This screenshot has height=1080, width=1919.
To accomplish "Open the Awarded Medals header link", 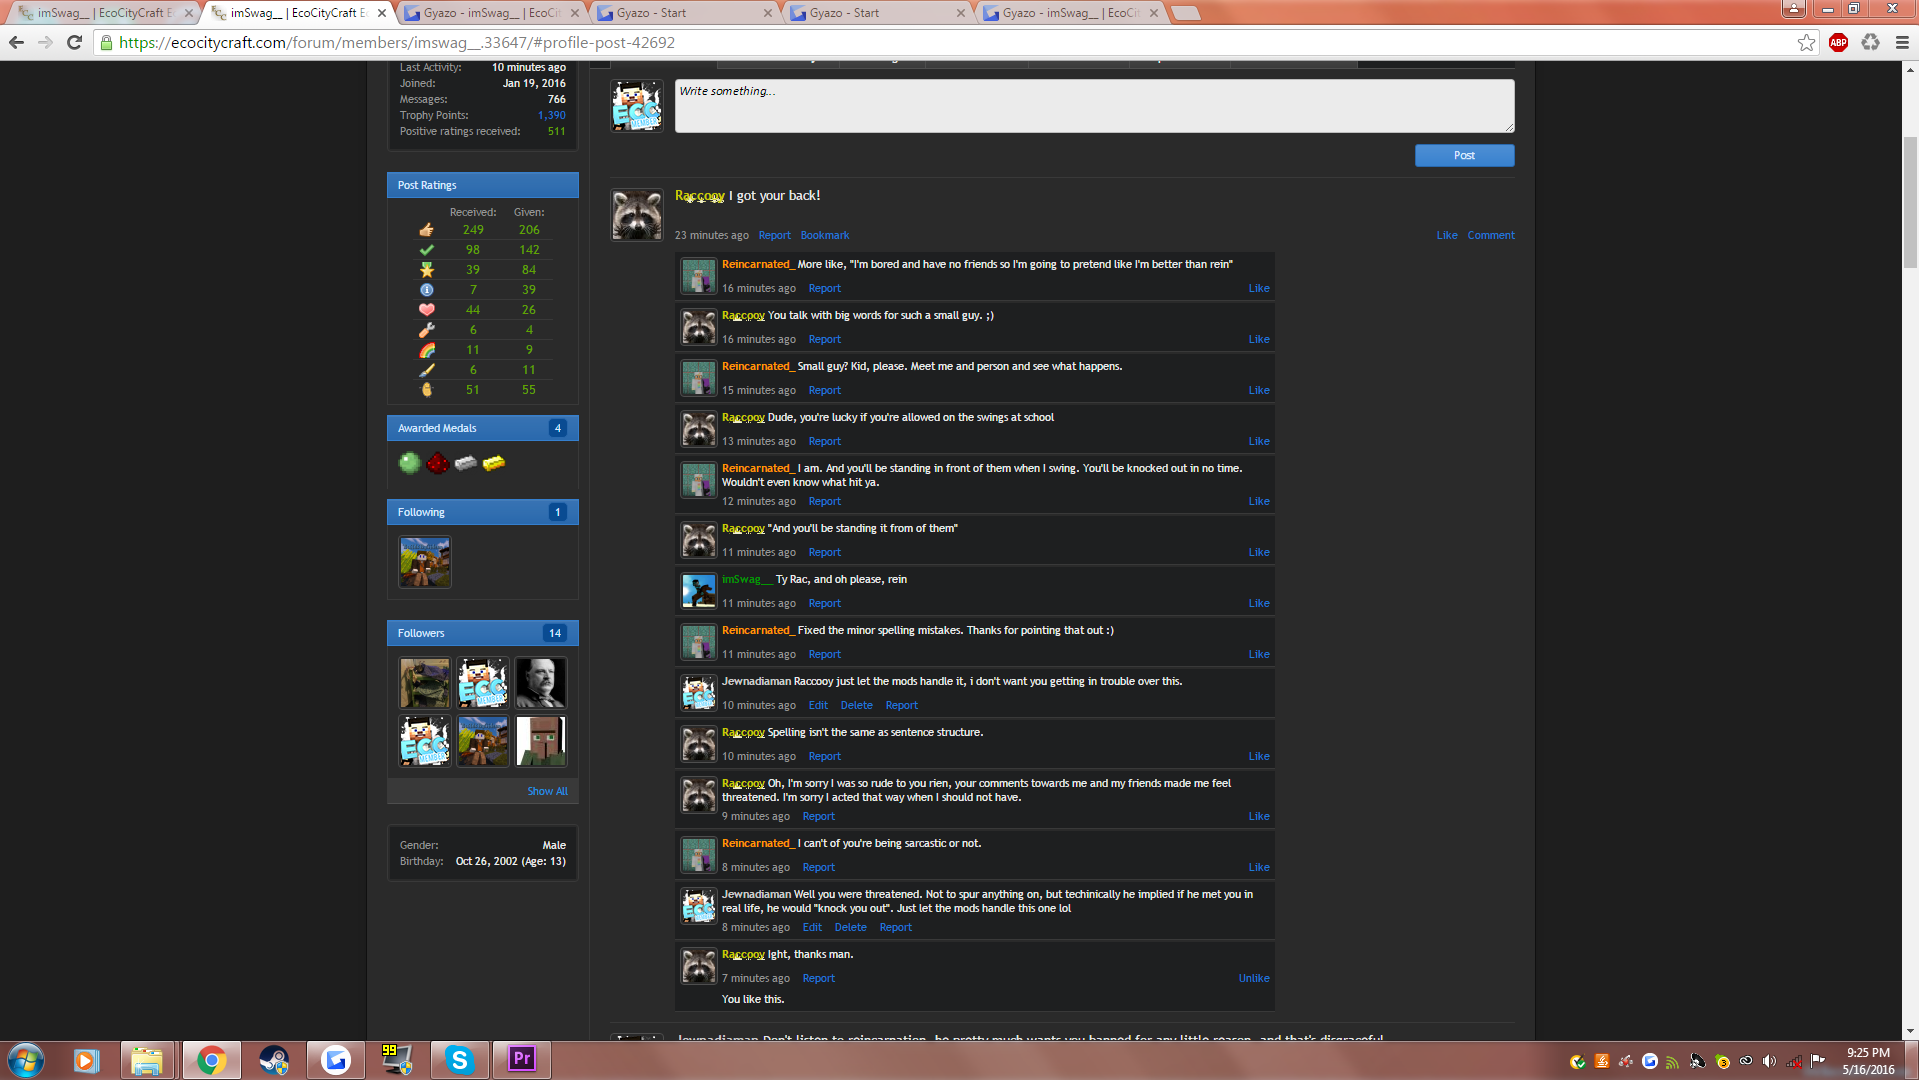I will [x=437, y=428].
